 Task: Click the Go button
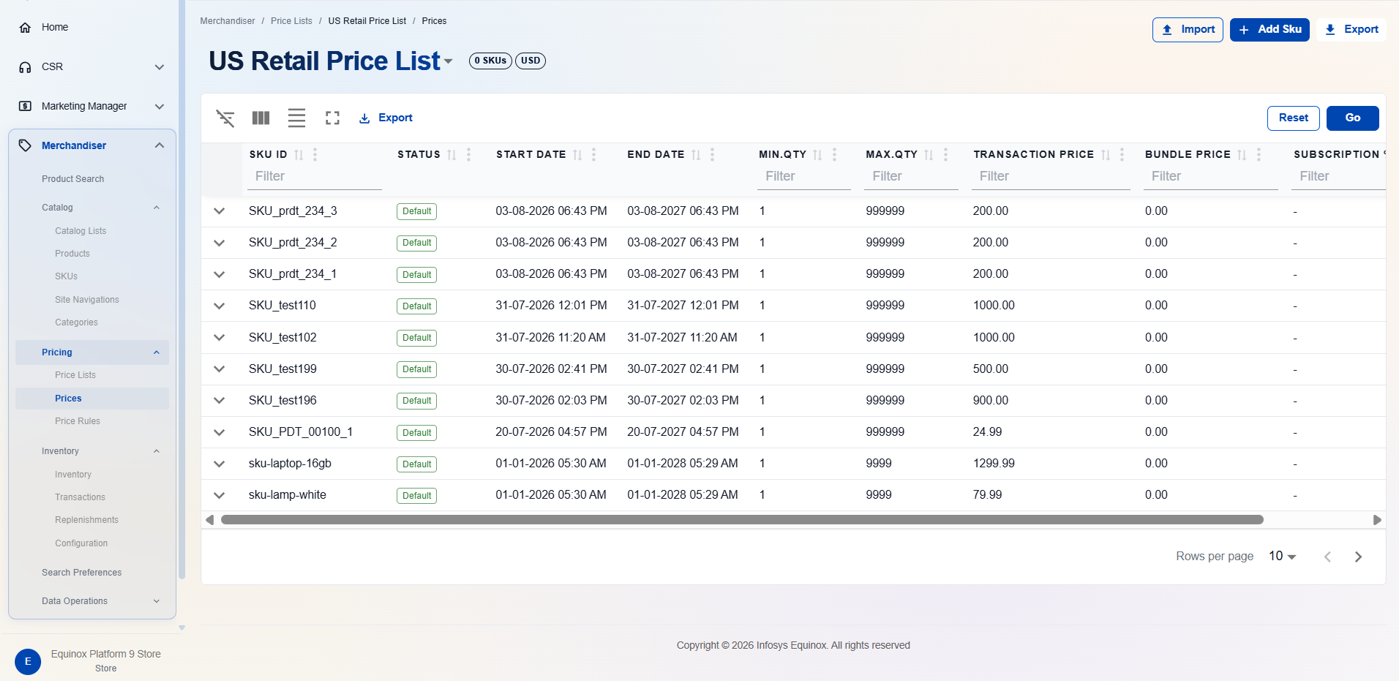[1353, 118]
